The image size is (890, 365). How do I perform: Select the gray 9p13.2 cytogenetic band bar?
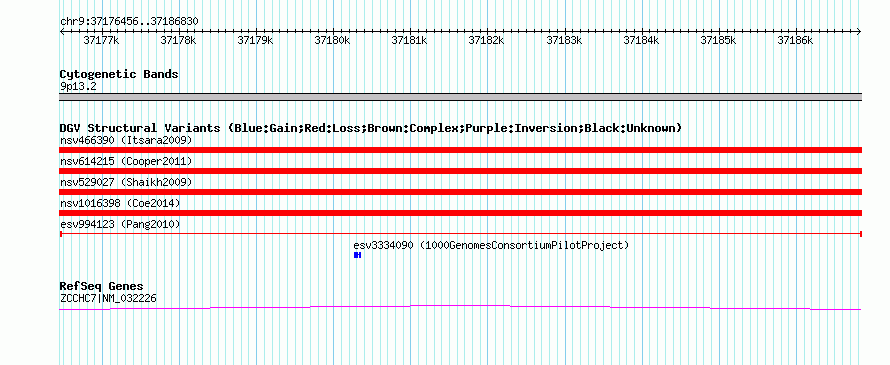click(460, 97)
